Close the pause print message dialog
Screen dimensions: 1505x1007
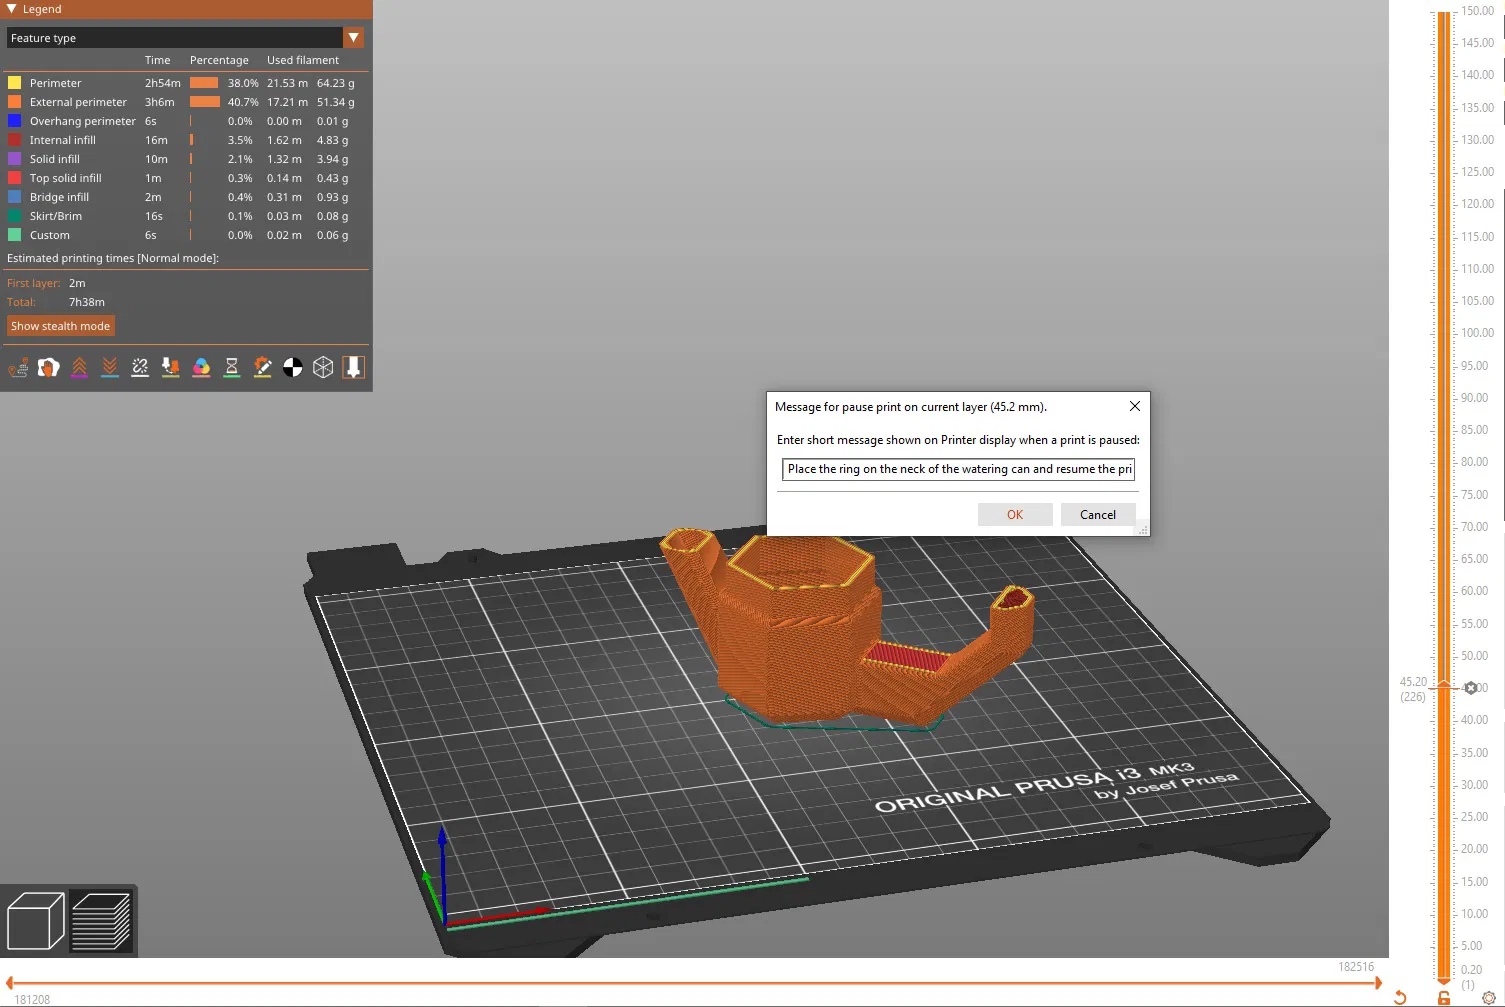click(1134, 406)
